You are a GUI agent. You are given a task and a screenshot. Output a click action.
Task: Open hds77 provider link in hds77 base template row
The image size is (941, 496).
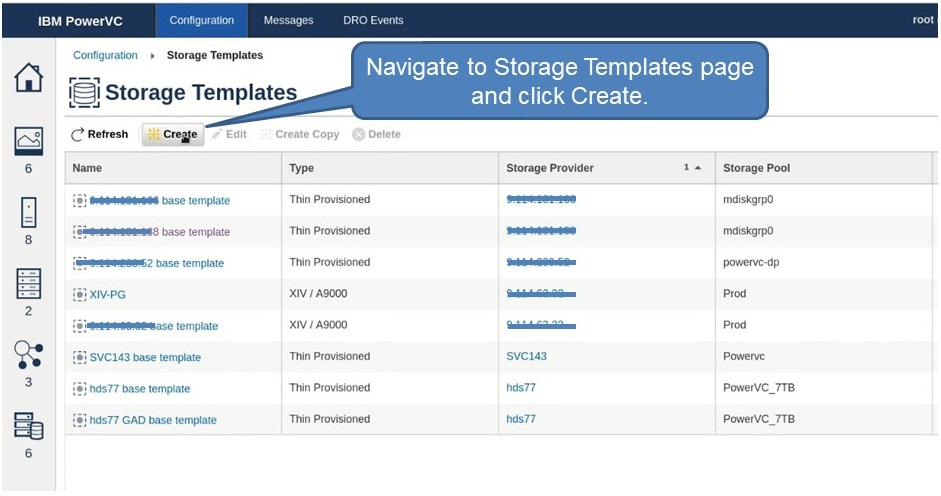coord(521,387)
